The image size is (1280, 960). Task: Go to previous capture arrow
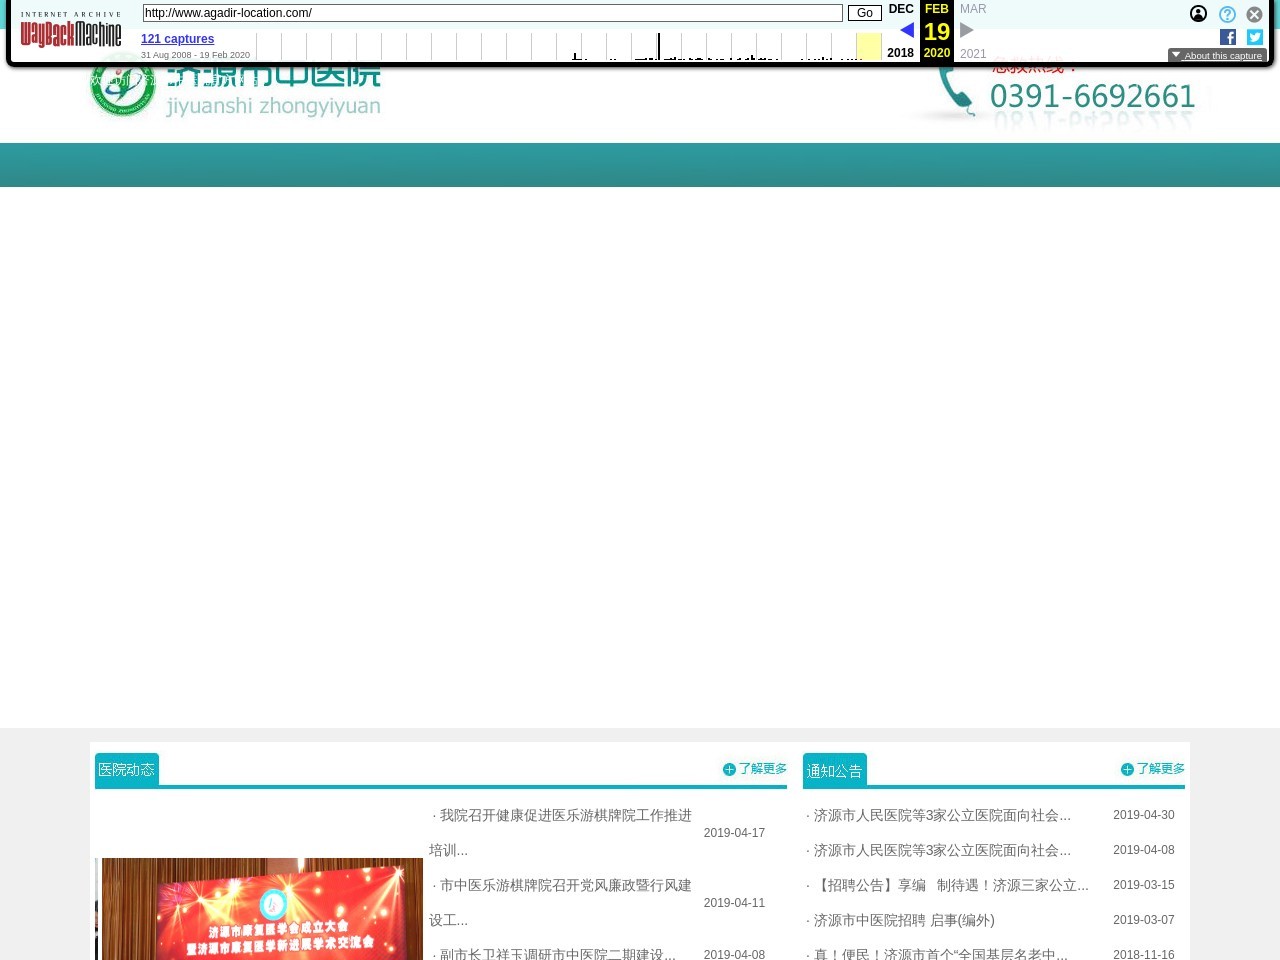point(906,30)
